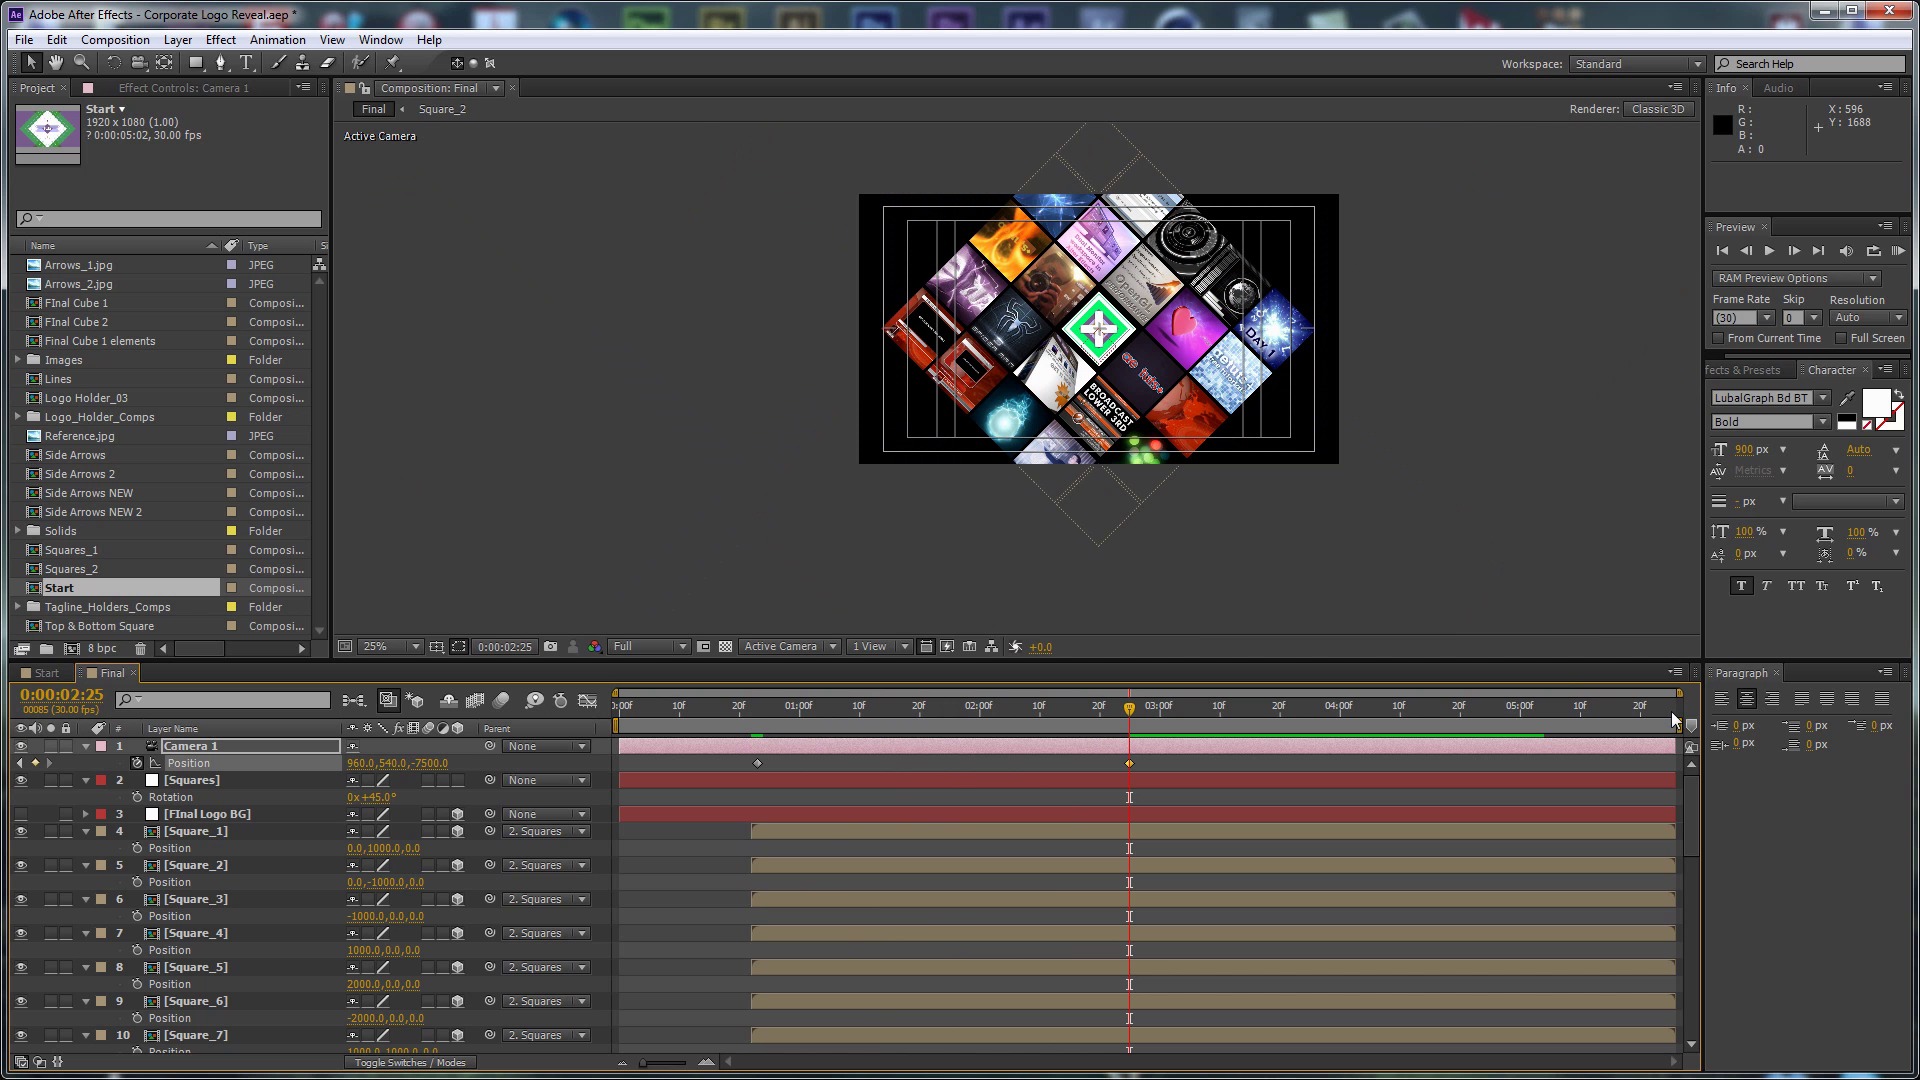
Task: Click the timeline zoom slider
Action: click(664, 1063)
